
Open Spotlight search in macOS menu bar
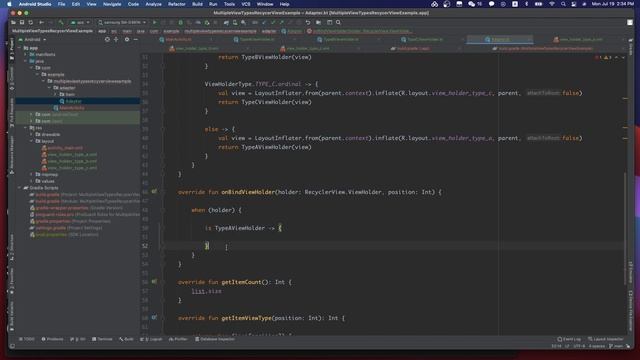pyautogui.click(x=563, y=4)
